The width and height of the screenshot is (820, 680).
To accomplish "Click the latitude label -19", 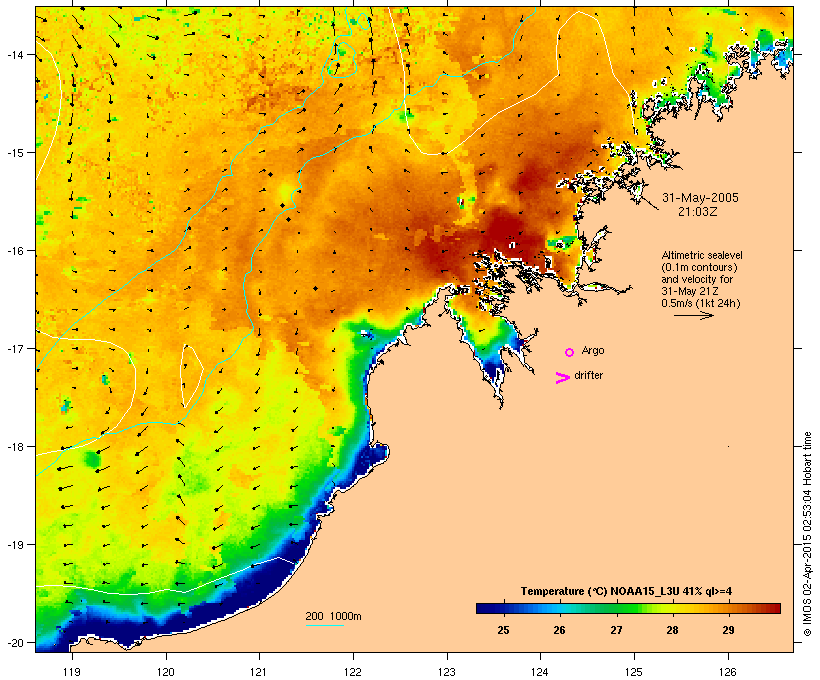I will tap(14, 545).
